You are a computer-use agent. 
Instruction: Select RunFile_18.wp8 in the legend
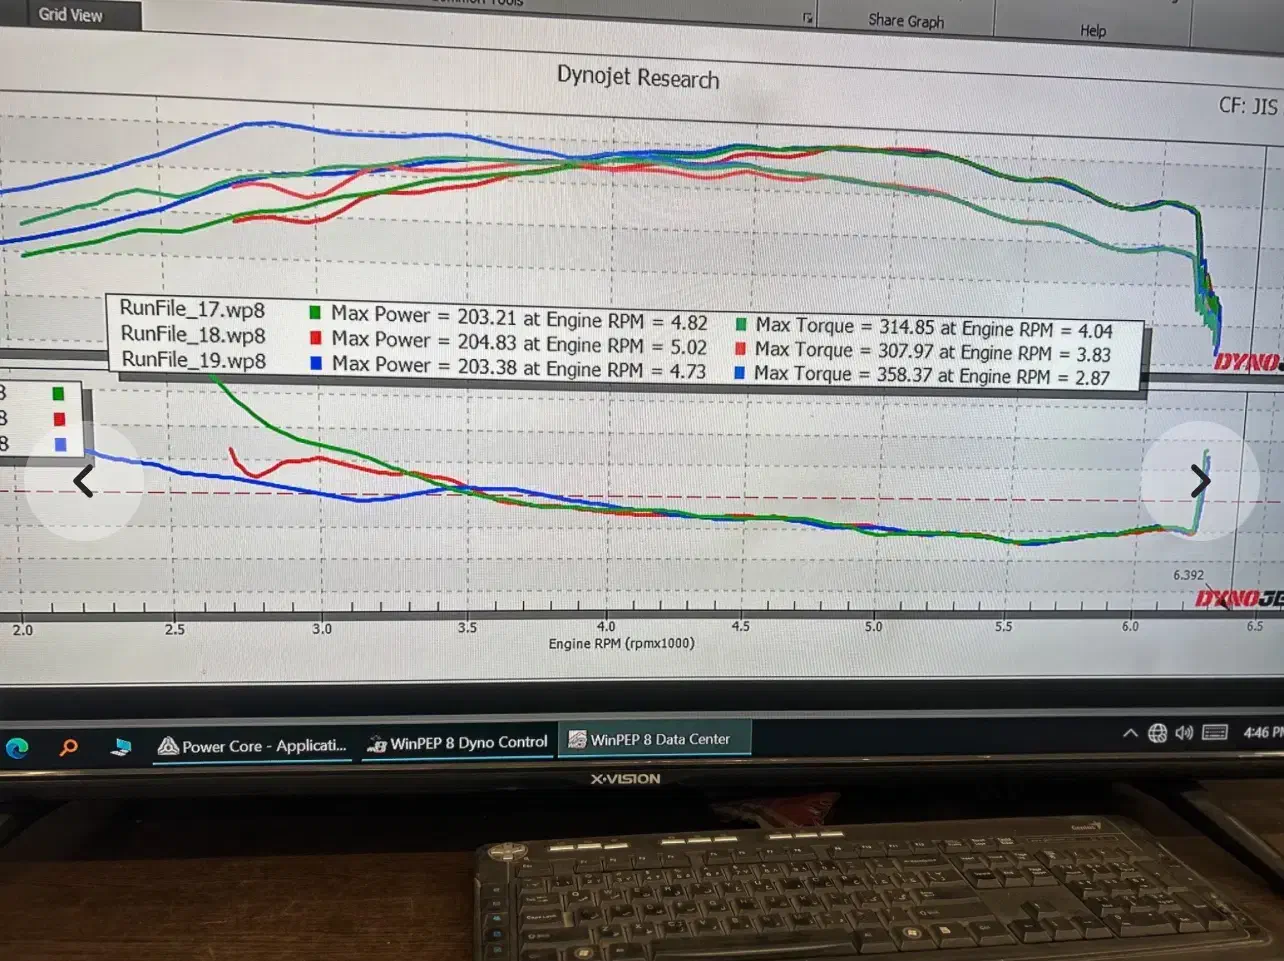[193, 334]
